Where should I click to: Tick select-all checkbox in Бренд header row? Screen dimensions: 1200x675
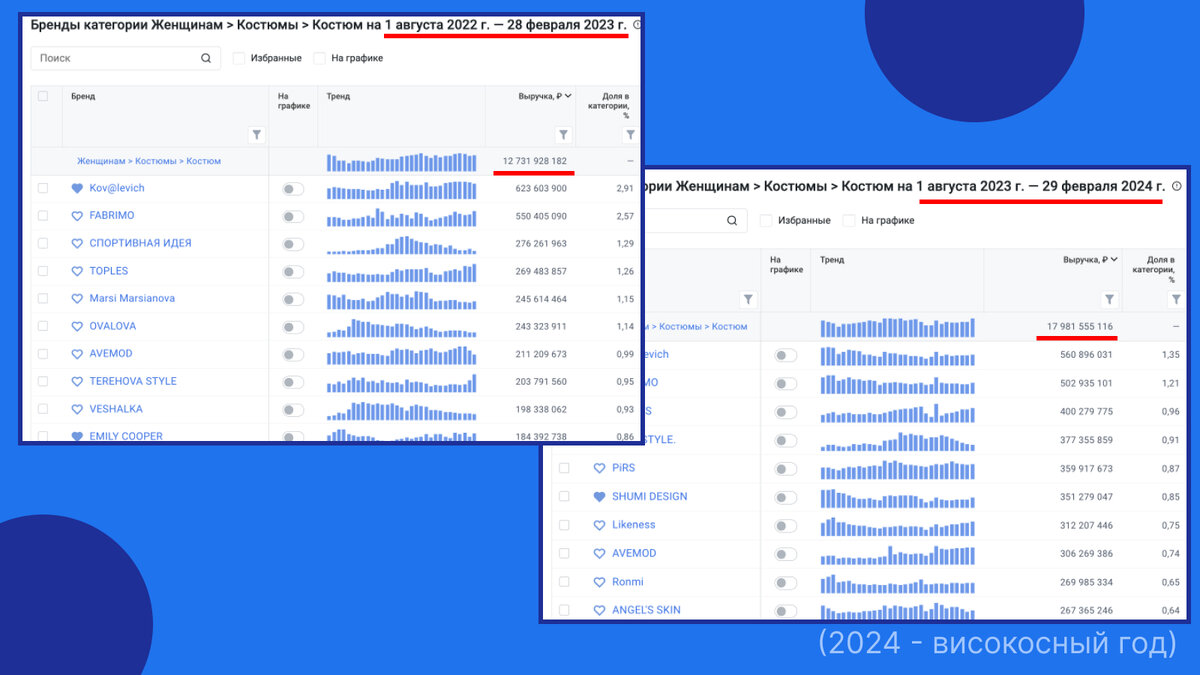click(x=43, y=96)
